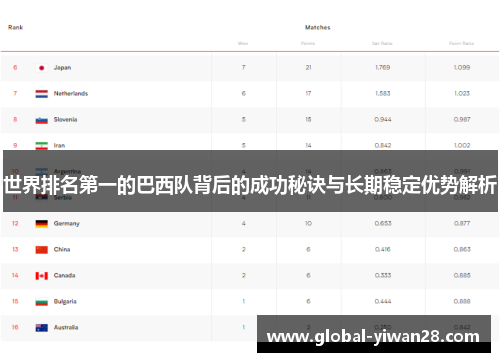Click Canada's set ratio 0.333
The height and width of the screenshot is (362, 500).
(x=383, y=275)
